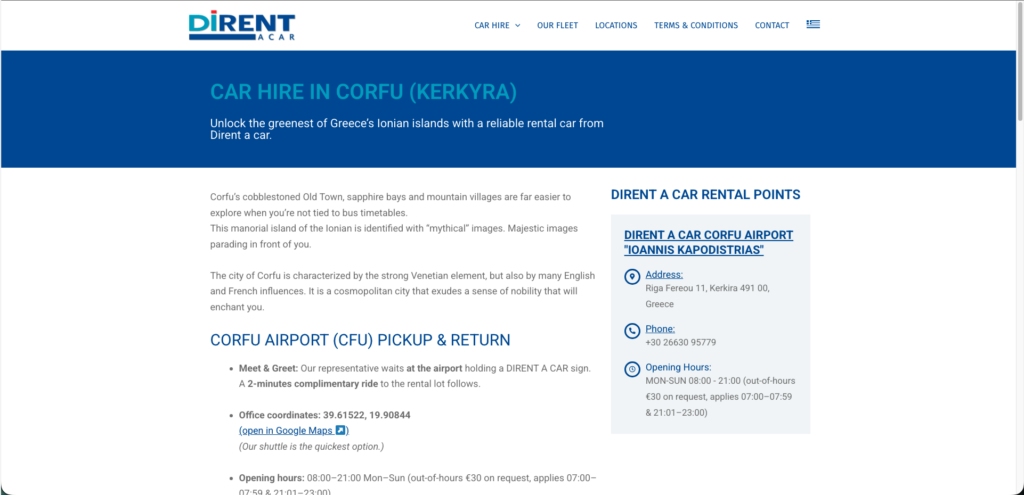The width and height of the screenshot is (1024, 495).
Task: Click the 'Corfu Airport (CFU) Pickup & Return' heading
Action: (x=360, y=340)
